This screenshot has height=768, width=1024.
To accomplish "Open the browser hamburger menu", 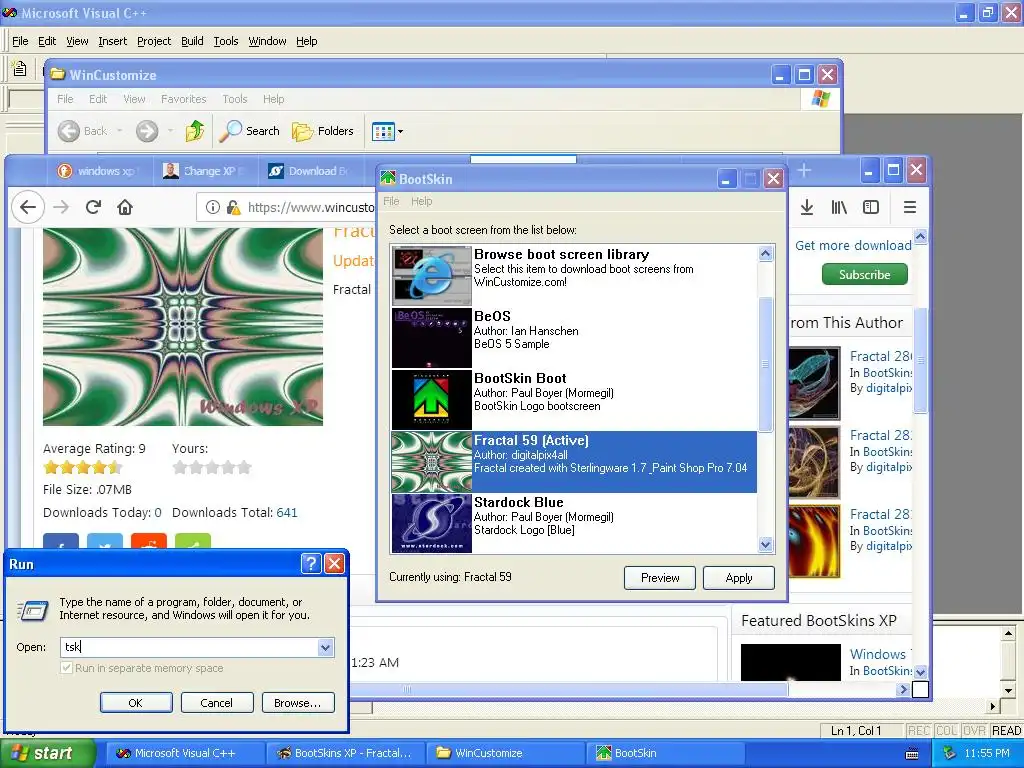I will pos(910,207).
